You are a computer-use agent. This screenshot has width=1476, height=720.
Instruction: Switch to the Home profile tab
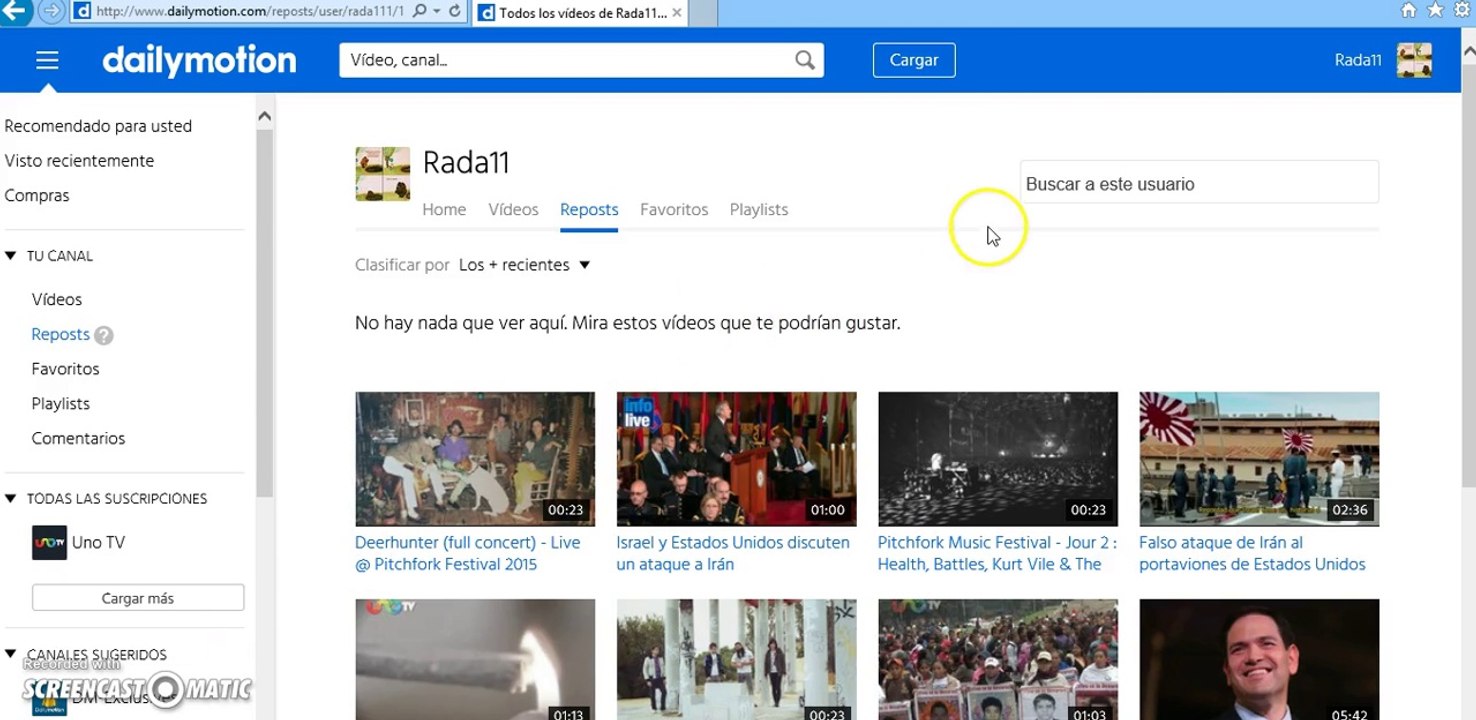444,210
